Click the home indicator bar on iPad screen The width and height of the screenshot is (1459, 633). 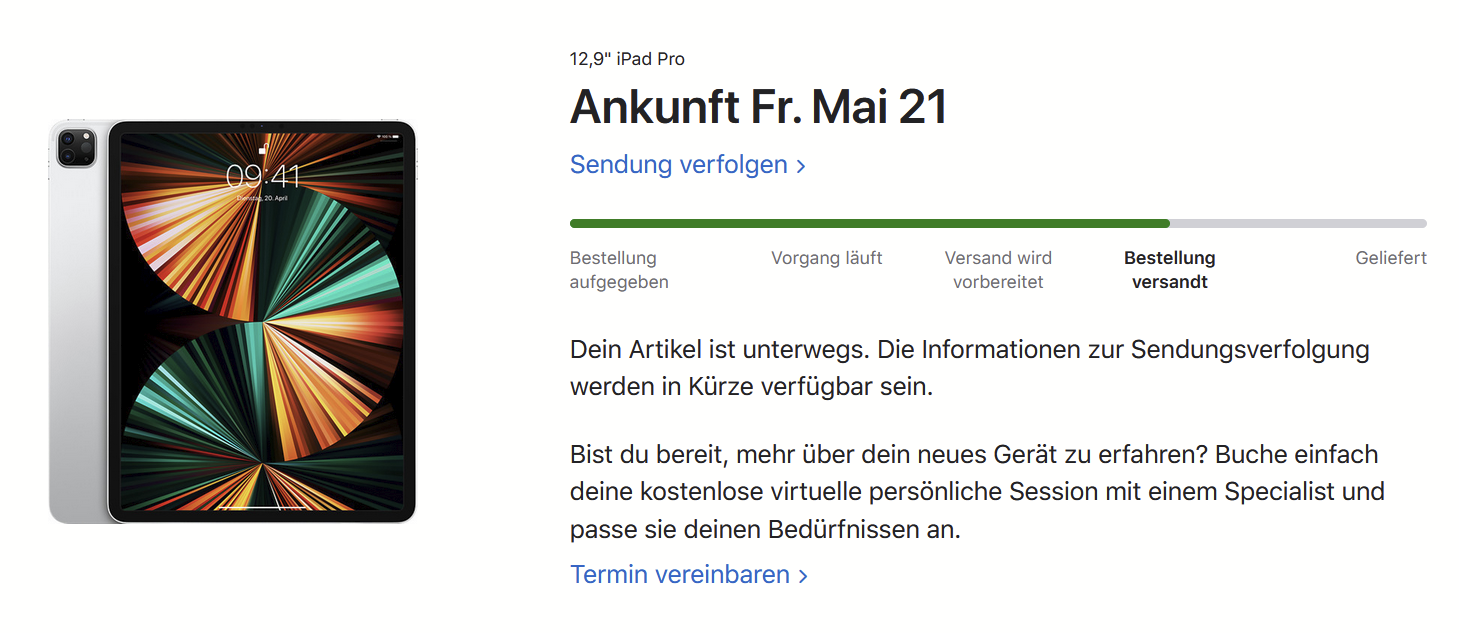coord(262,505)
